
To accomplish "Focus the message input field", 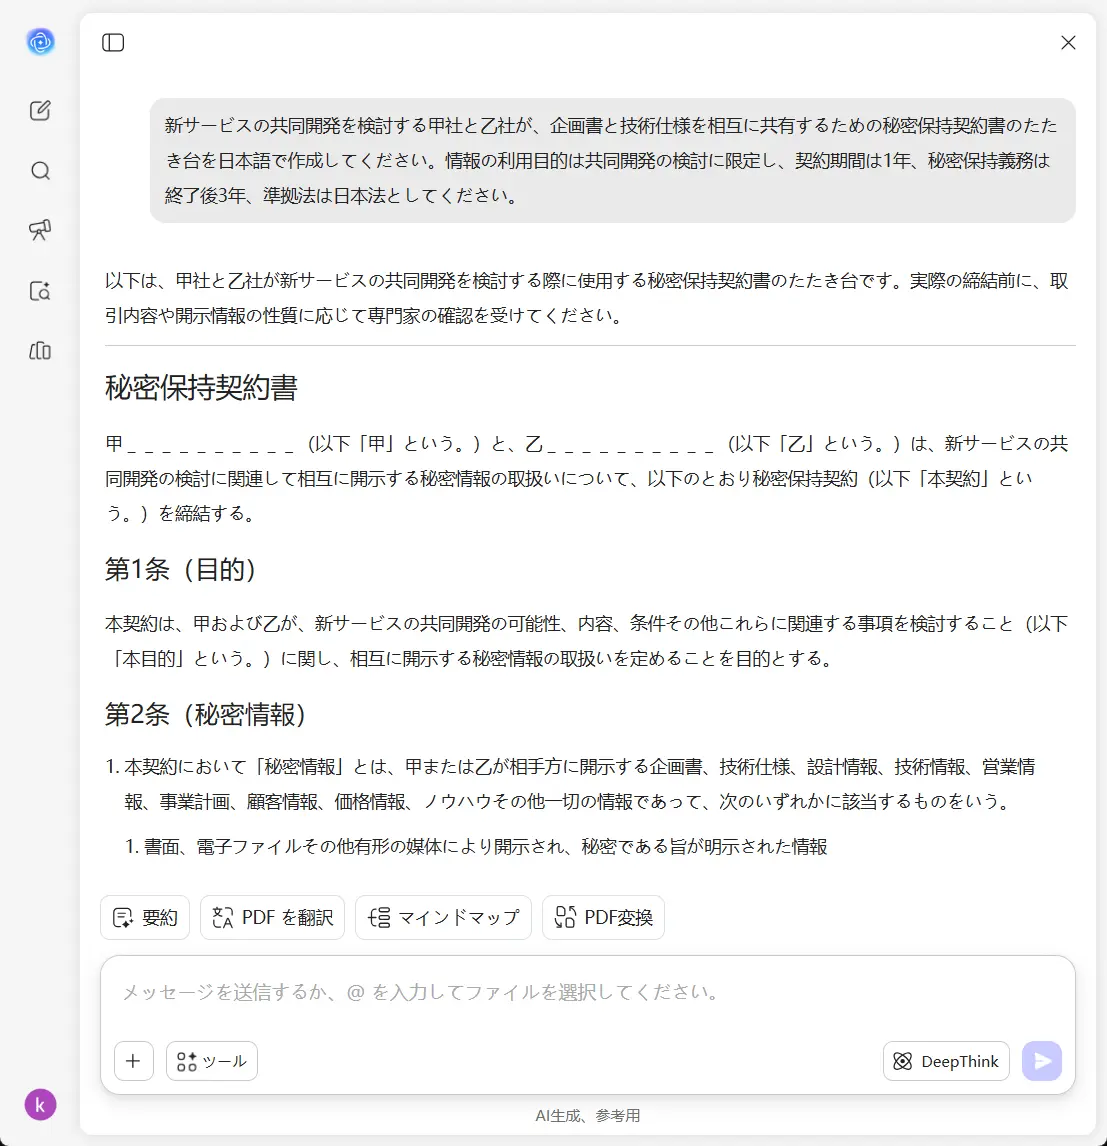I will click(587, 993).
